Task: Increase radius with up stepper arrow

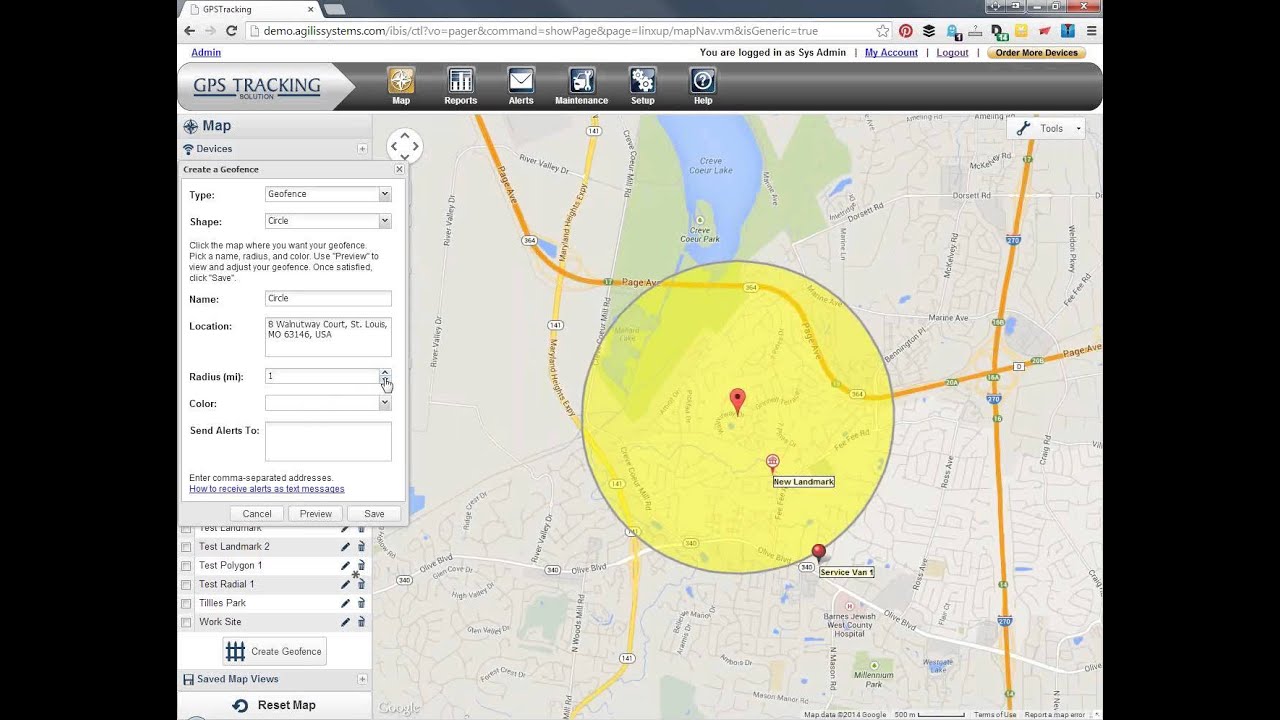Action: coord(385,372)
